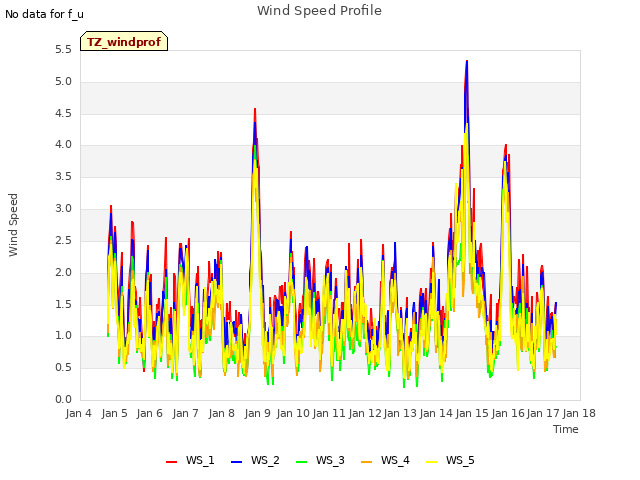Click the 2.0 y-axis tick value

63,272
